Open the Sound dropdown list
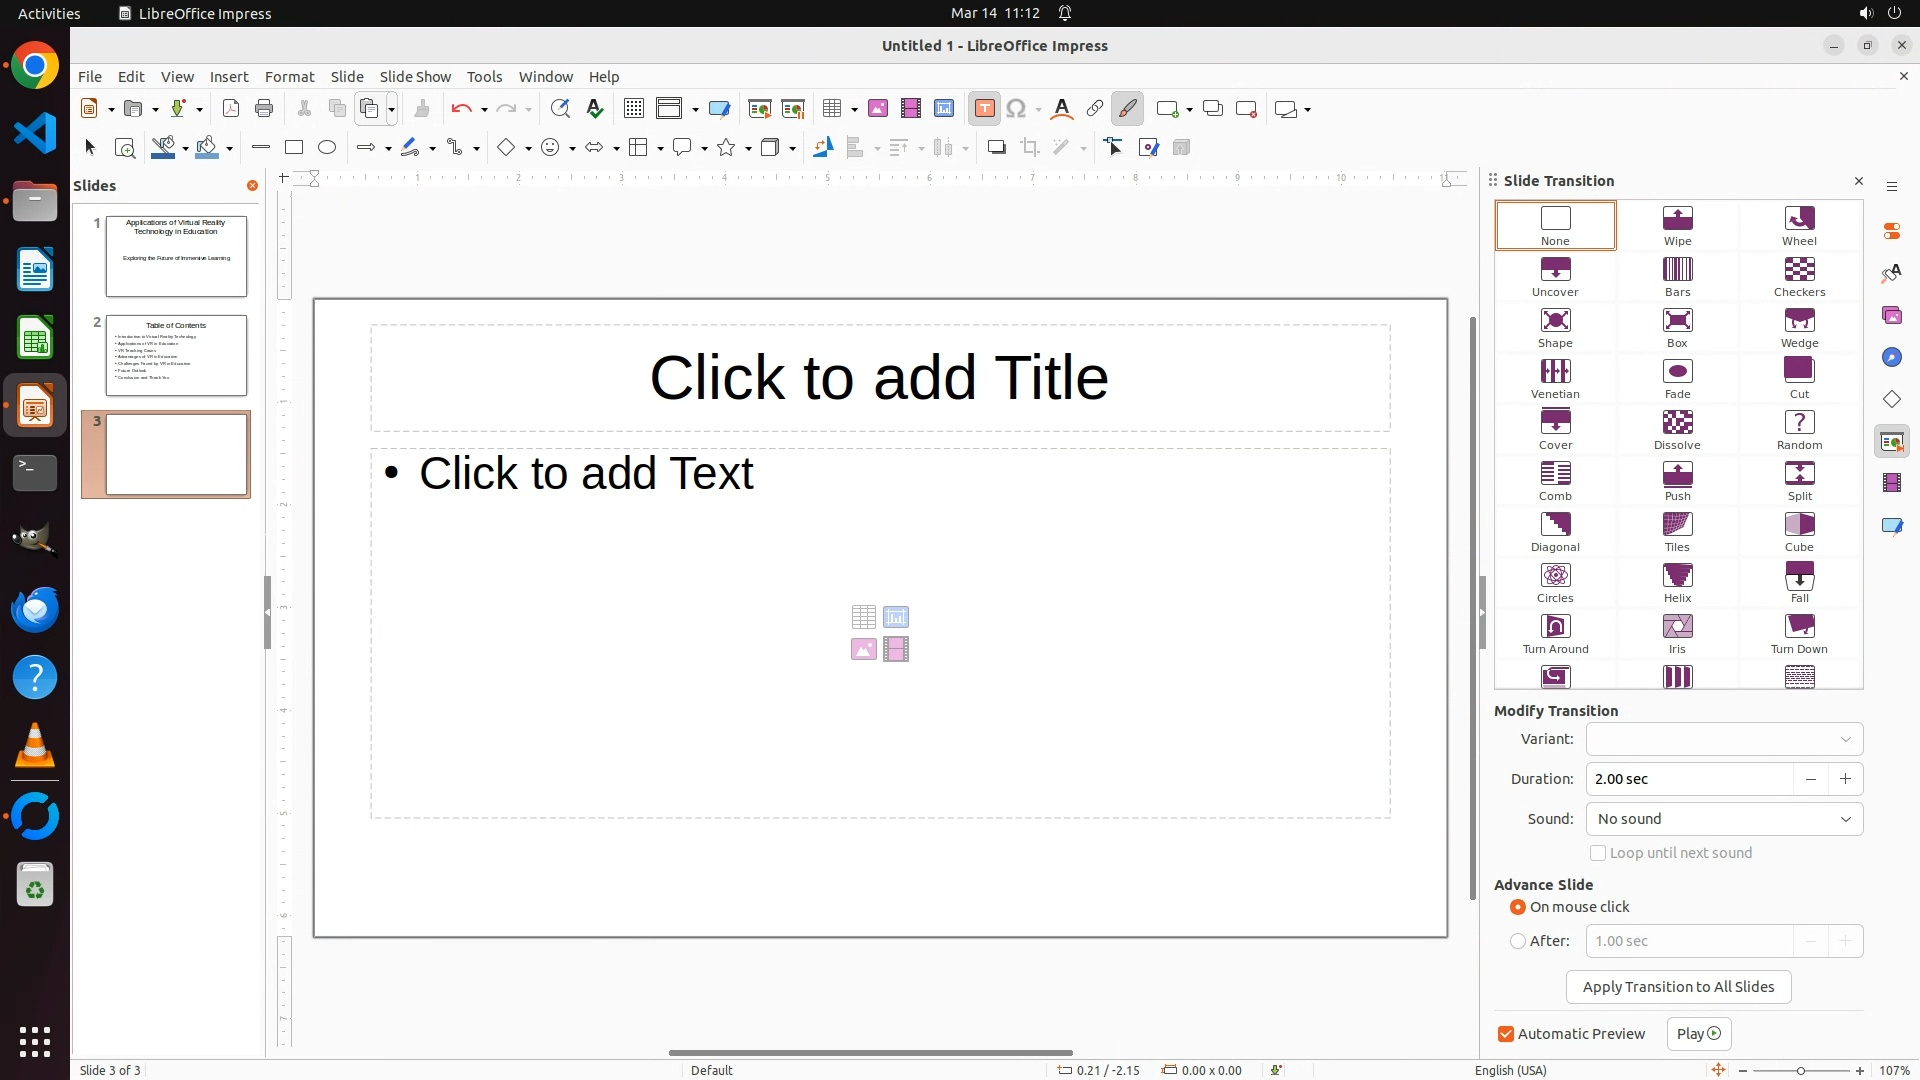Screen dimensions: 1920x1080 (1724, 819)
